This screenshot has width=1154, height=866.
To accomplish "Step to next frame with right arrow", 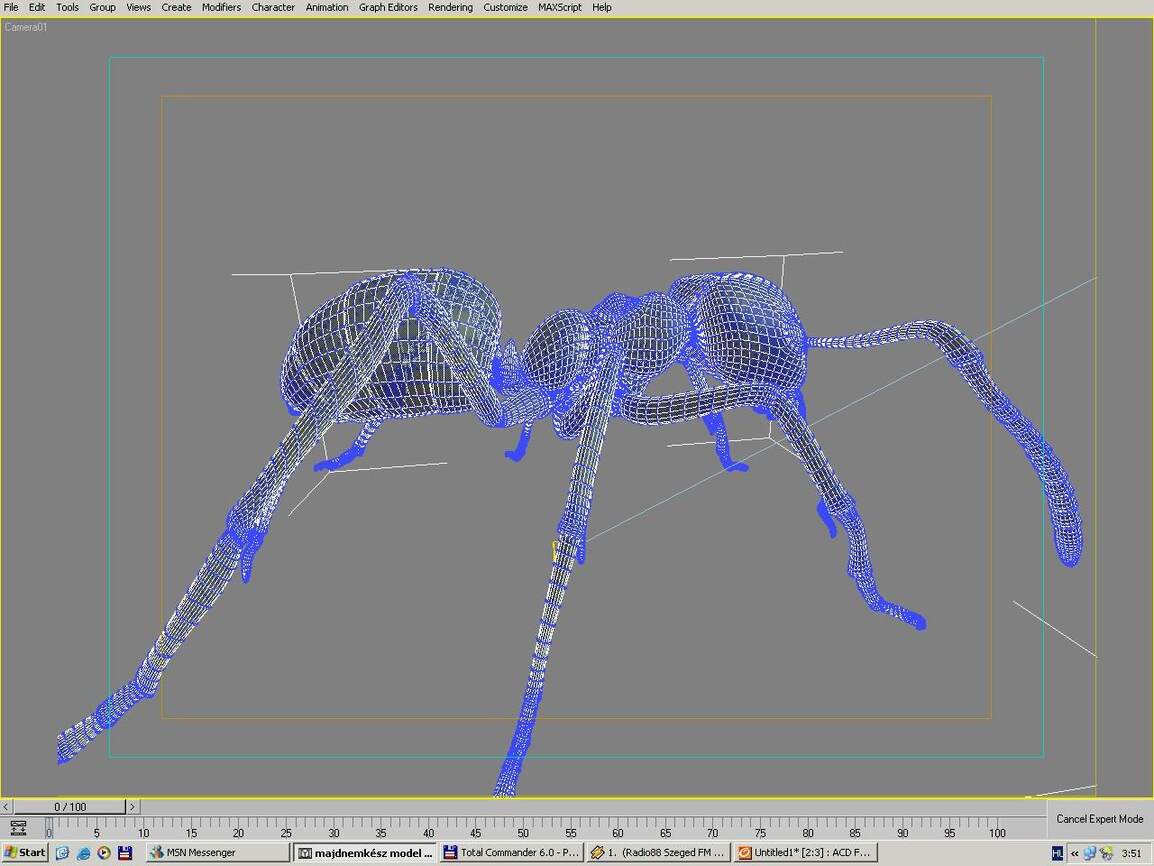I will [132, 807].
